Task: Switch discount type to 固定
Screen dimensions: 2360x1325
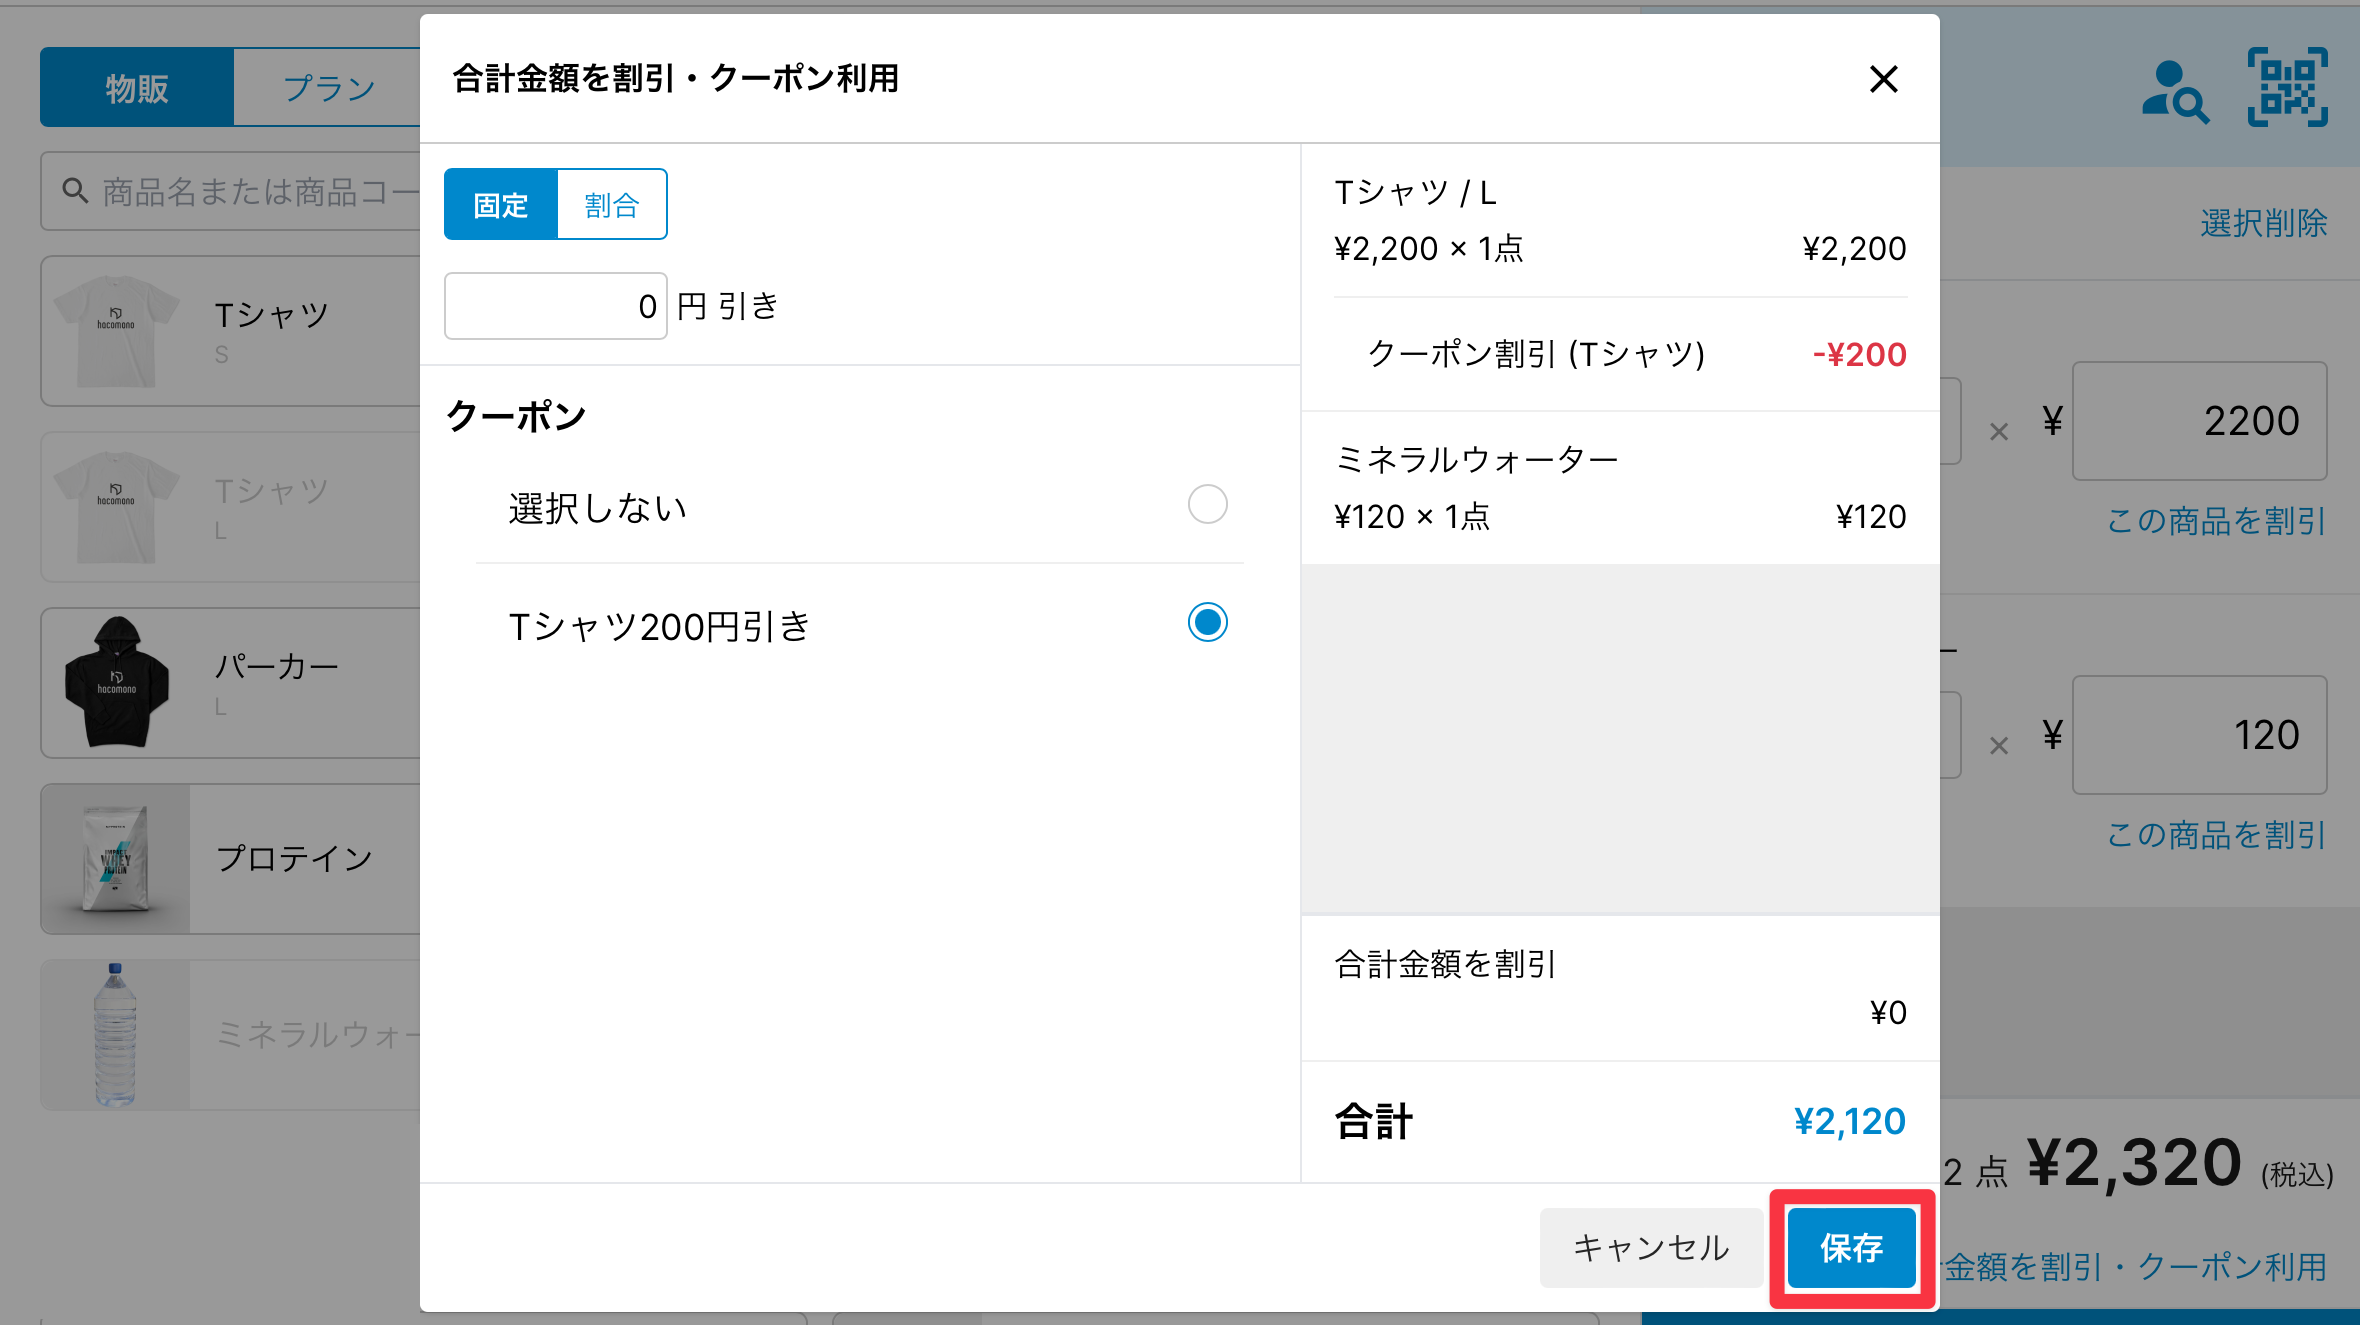Action: [x=500, y=205]
